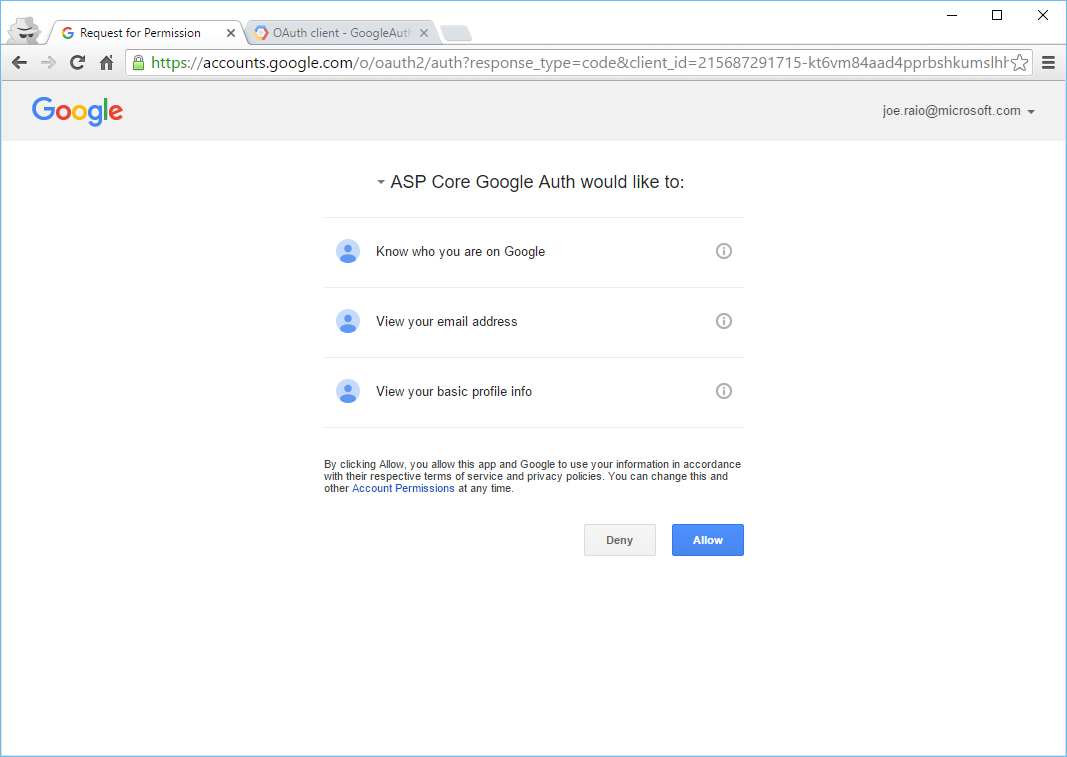The image size is (1067, 757).
Task: Close the OAuth client tab
Action: tap(424, 33)
